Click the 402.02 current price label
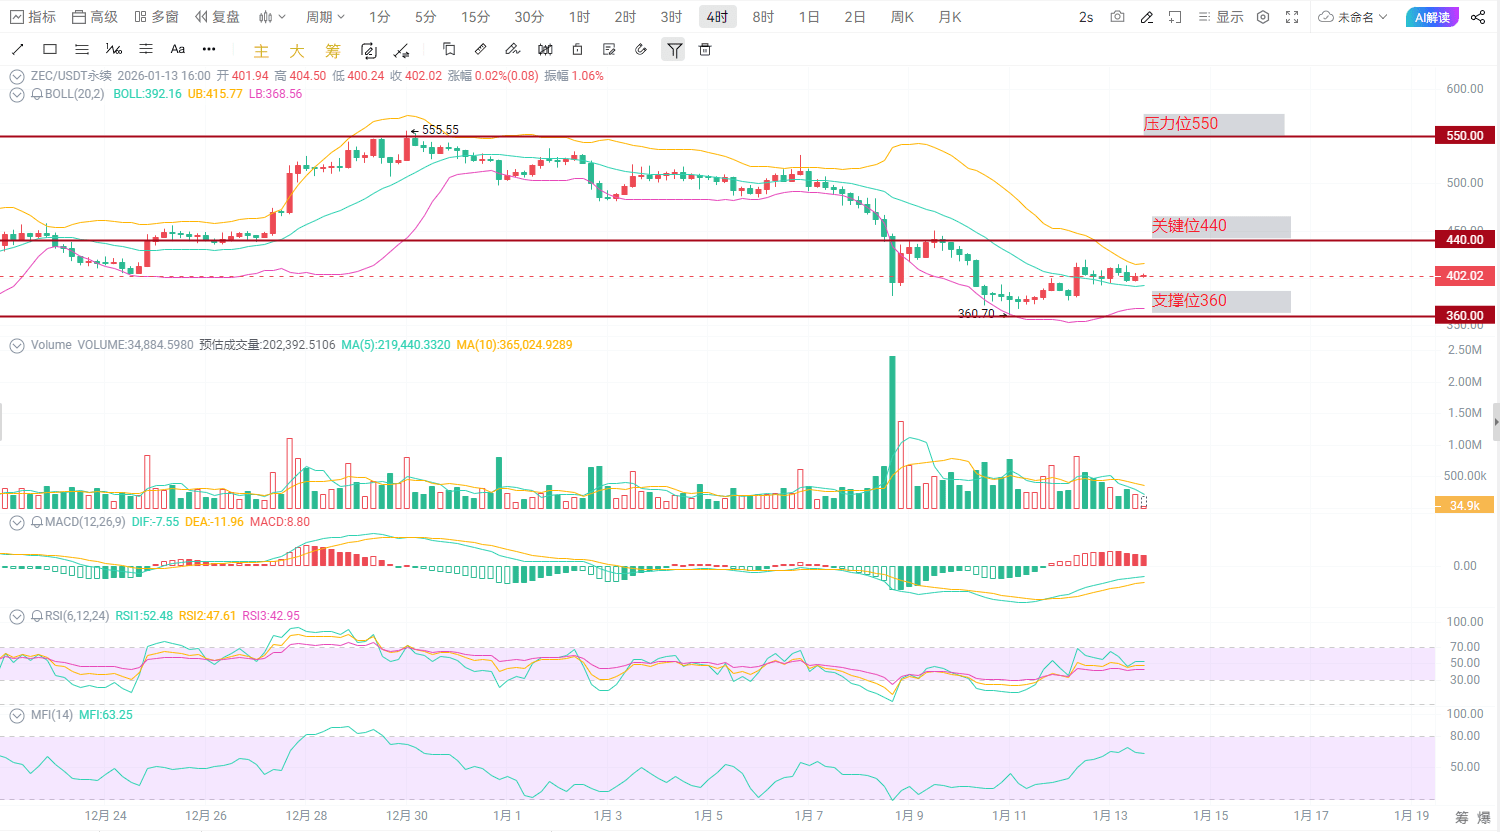Viewport: 1500px width, 832px height. tap(1464, 275)
